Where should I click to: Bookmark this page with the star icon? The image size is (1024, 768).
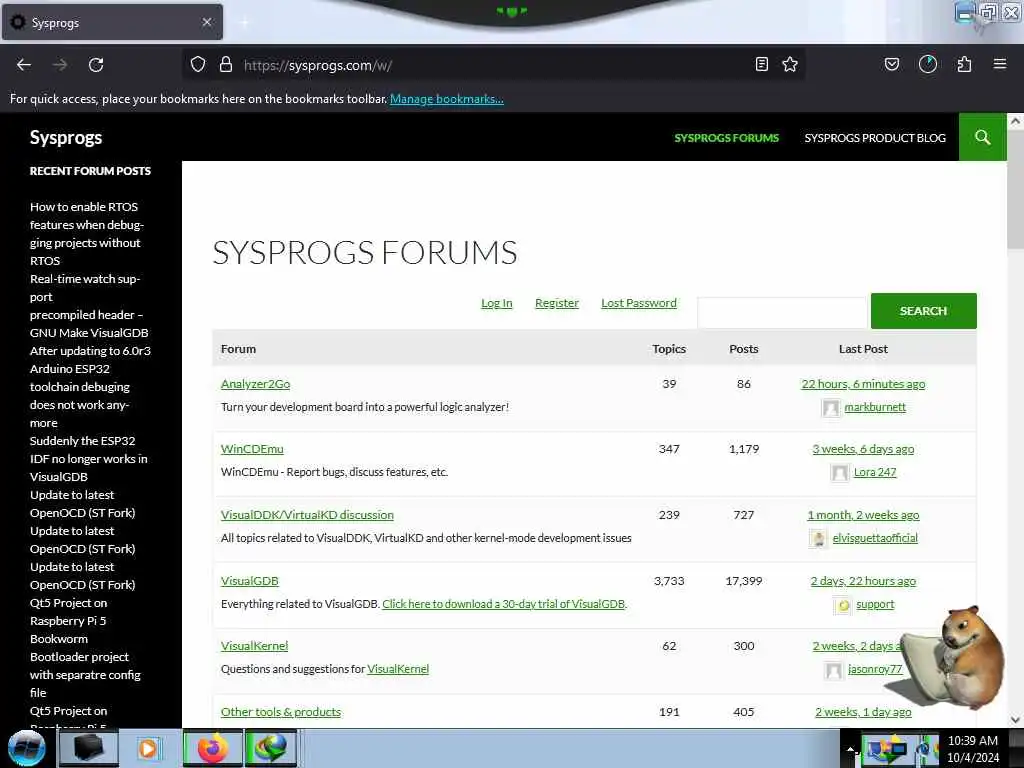click(x=790, y=64)
